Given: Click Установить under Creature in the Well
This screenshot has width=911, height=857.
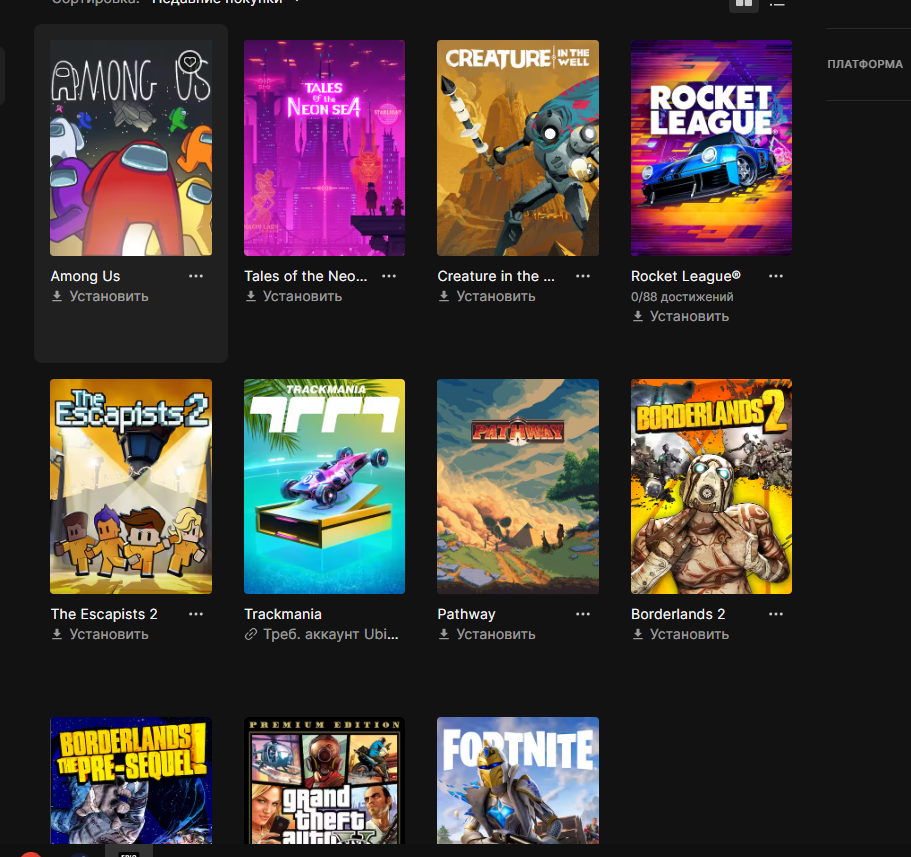Looking at the screenshot, I should (487, 296).
